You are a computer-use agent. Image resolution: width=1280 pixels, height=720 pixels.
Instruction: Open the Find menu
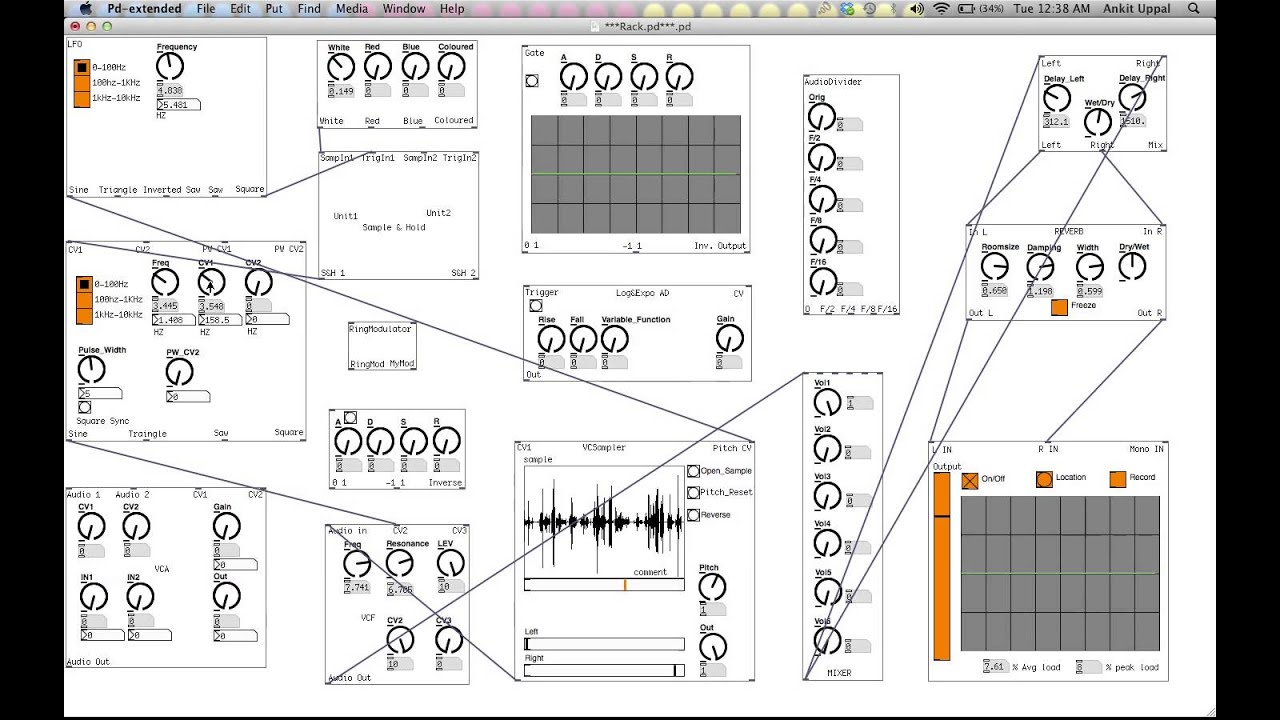(309, 9)
